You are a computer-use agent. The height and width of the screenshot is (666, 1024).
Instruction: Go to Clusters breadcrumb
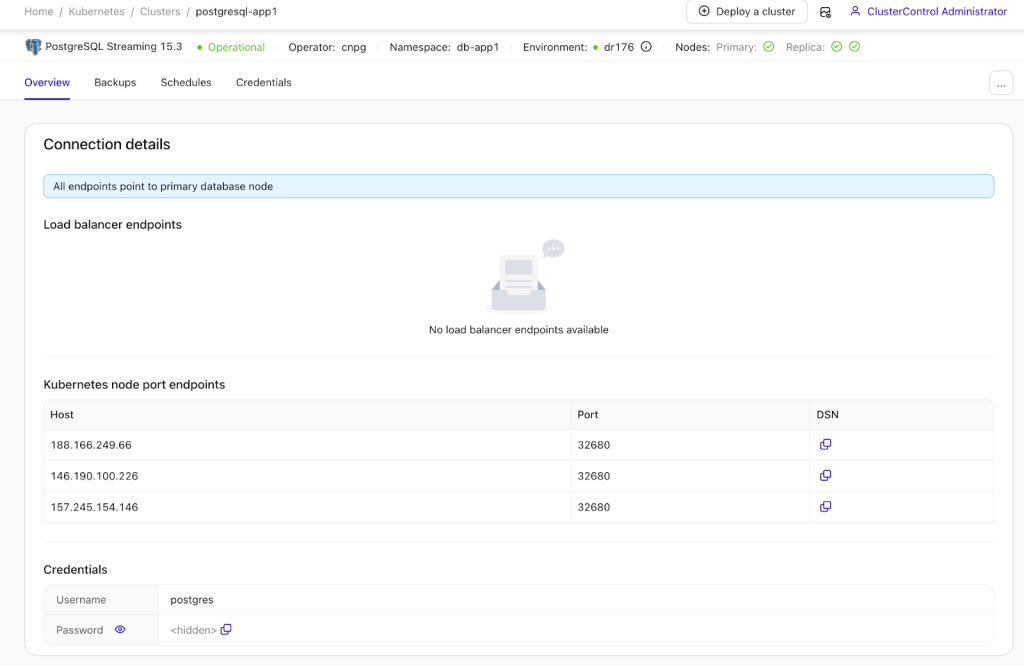[160, 12]
